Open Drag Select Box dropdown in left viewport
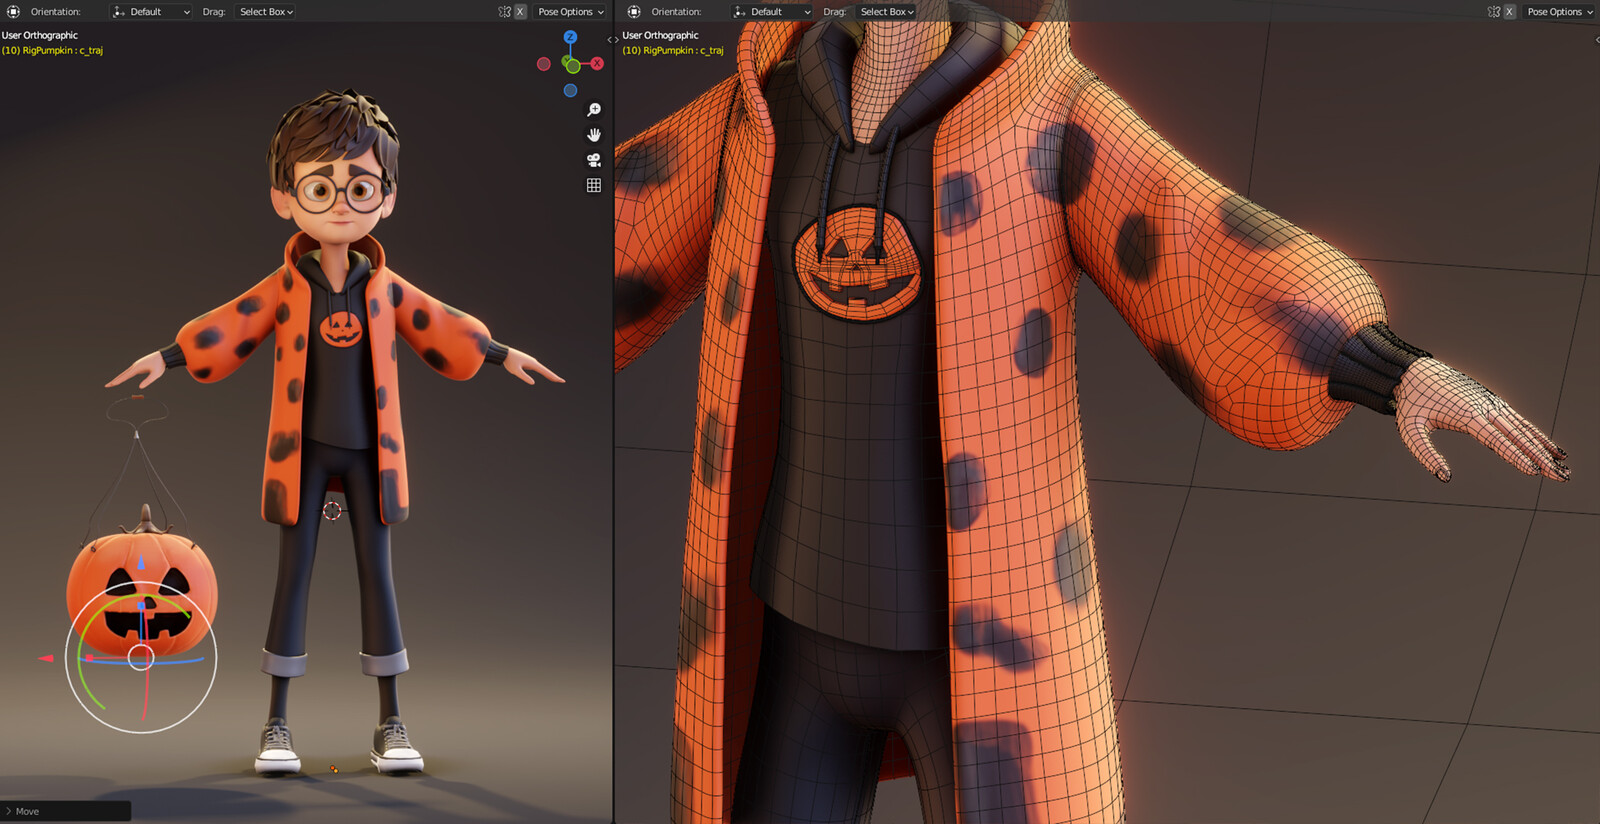The width and height of the screenshot is (1600, 824). pos(266,12)
